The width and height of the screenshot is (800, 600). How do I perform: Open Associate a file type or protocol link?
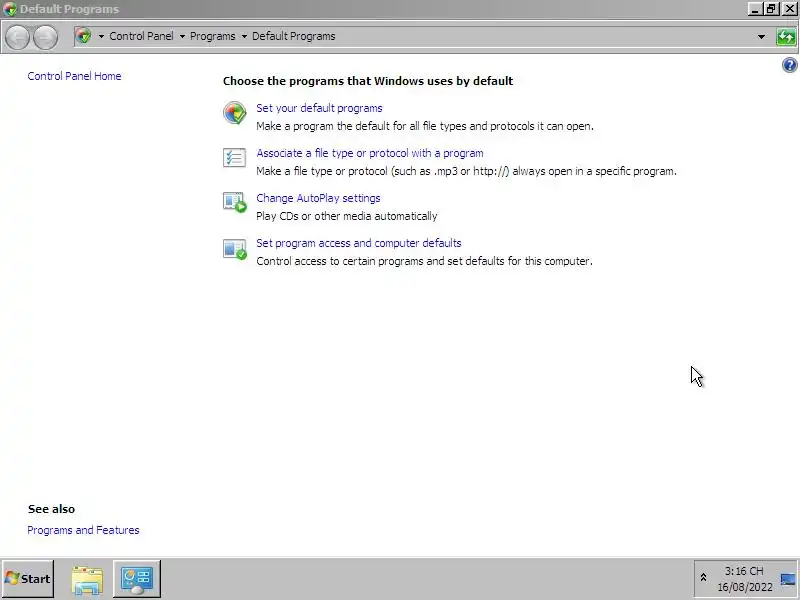tap(370, 153)
